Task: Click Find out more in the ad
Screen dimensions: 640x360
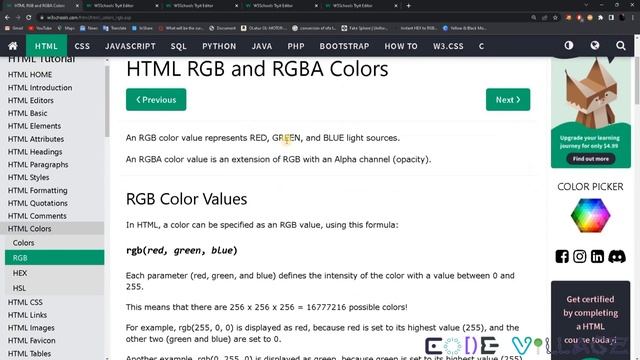Action: click(x=591, y=159)
